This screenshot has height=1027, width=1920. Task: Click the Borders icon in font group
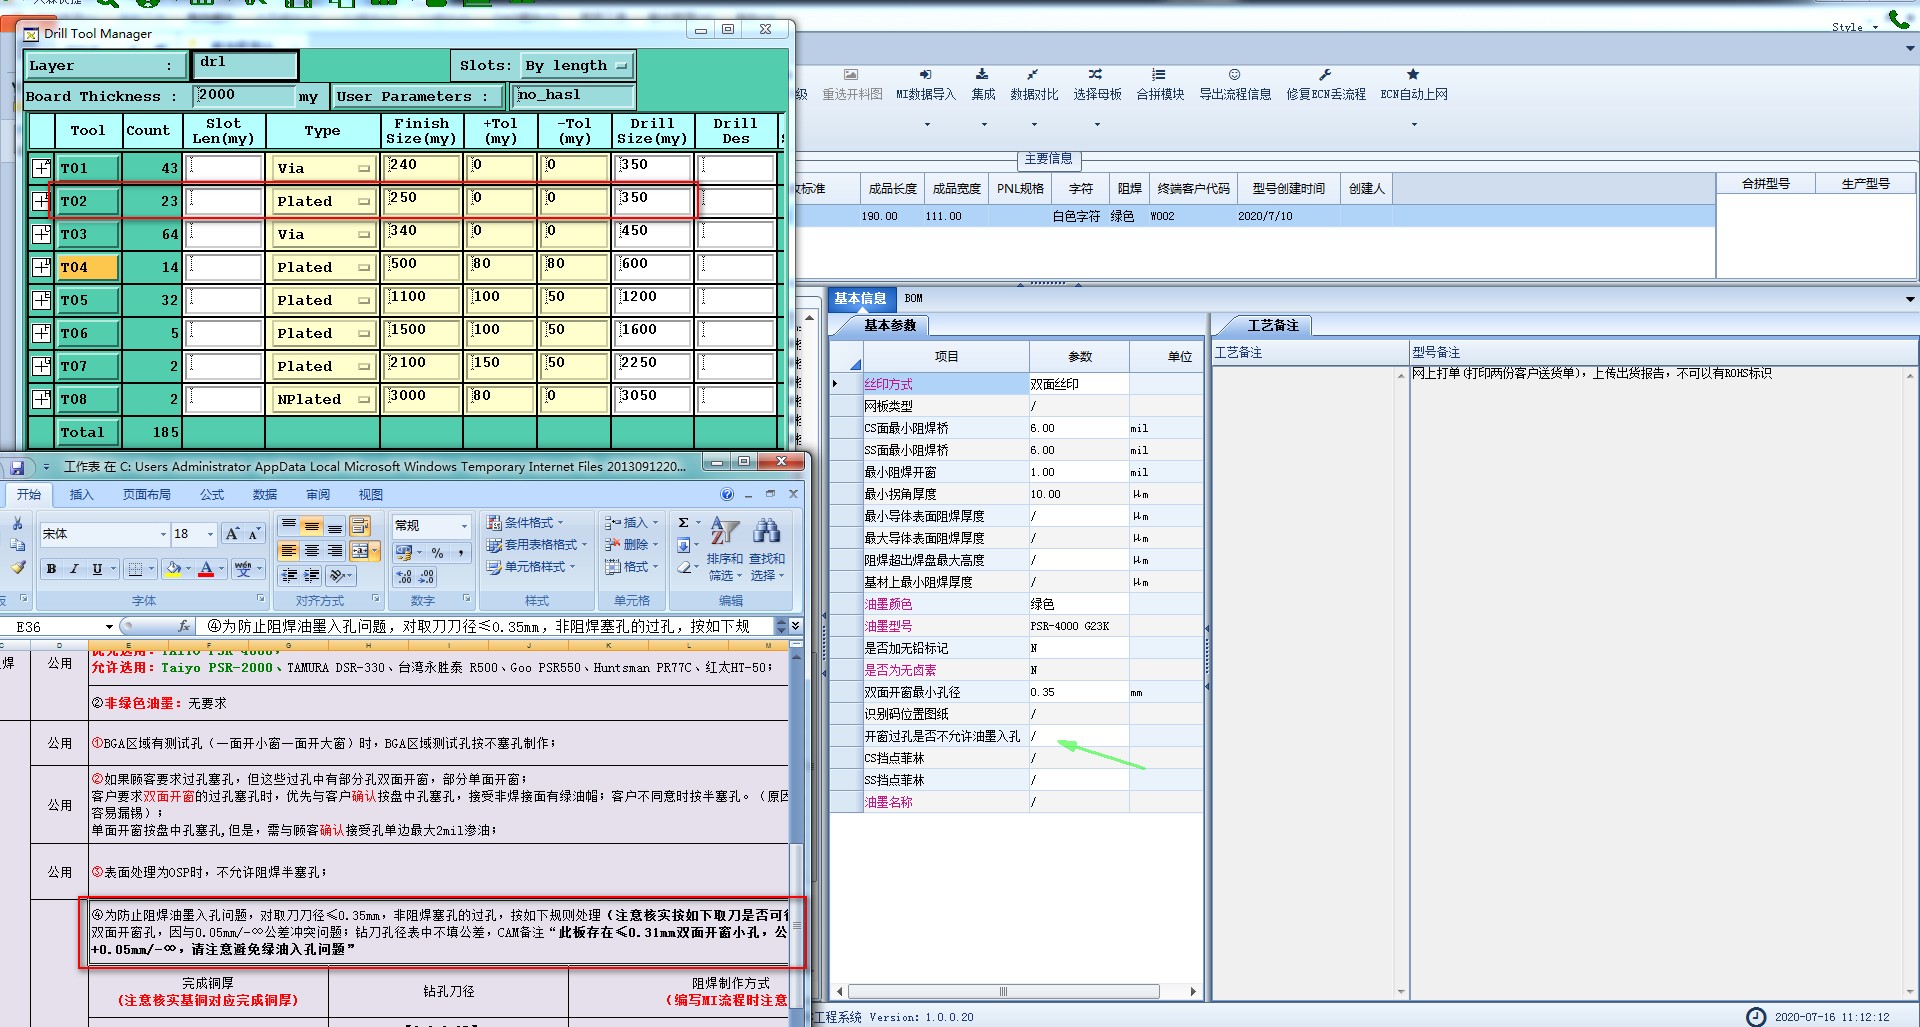[x=134, y=569]
